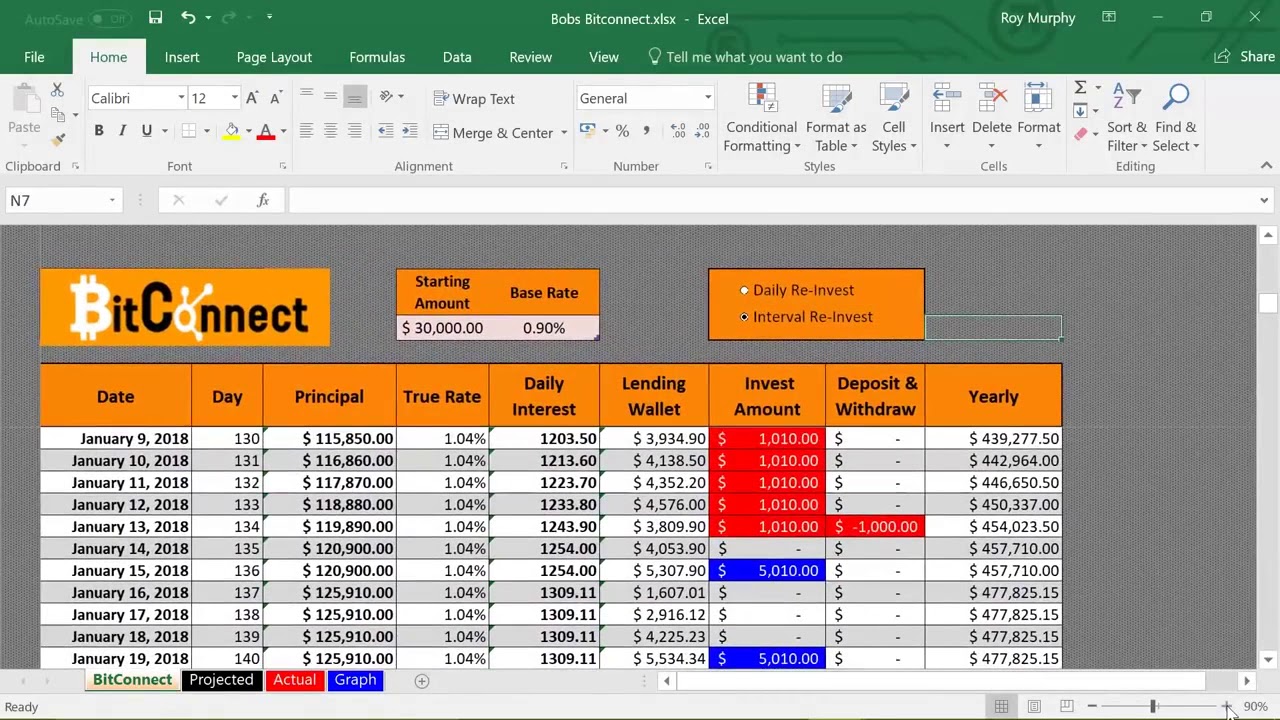Toggle Bold formatting
Viewport: 1280px width, 720px height.
[98, 131]
